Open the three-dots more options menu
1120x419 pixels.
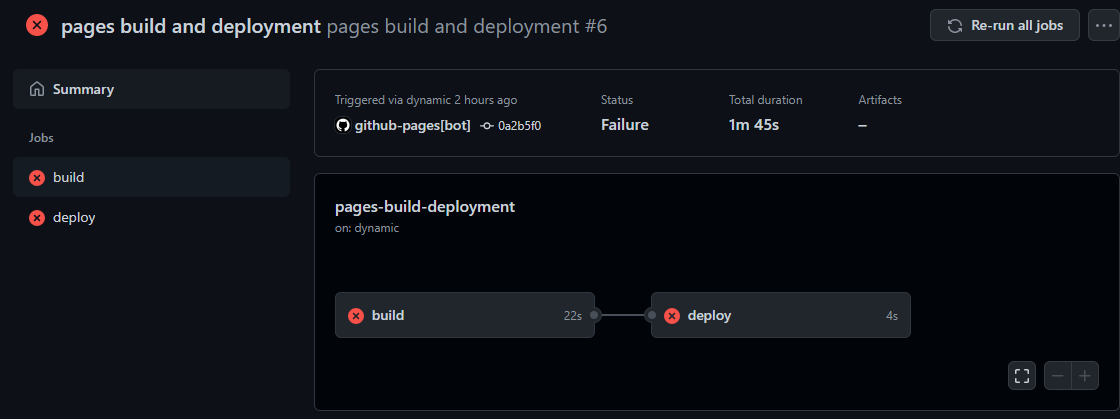[x=1101, y=26]
